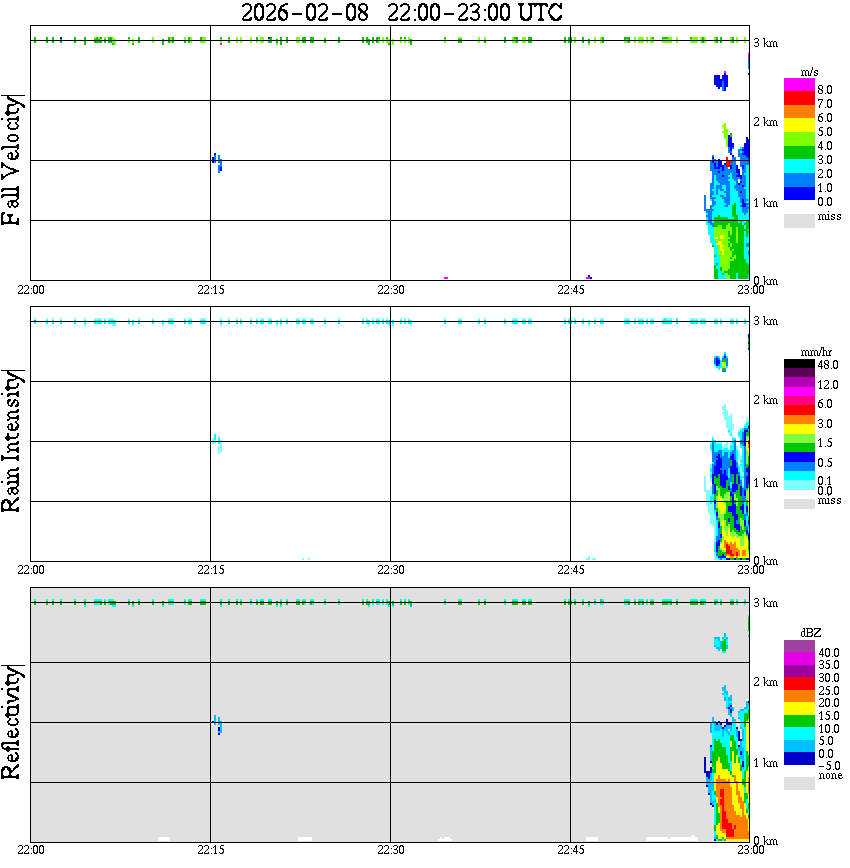Click the 22:30 tick under the Fall Velocity panel
850x868 pixels.
pos(390,290)
